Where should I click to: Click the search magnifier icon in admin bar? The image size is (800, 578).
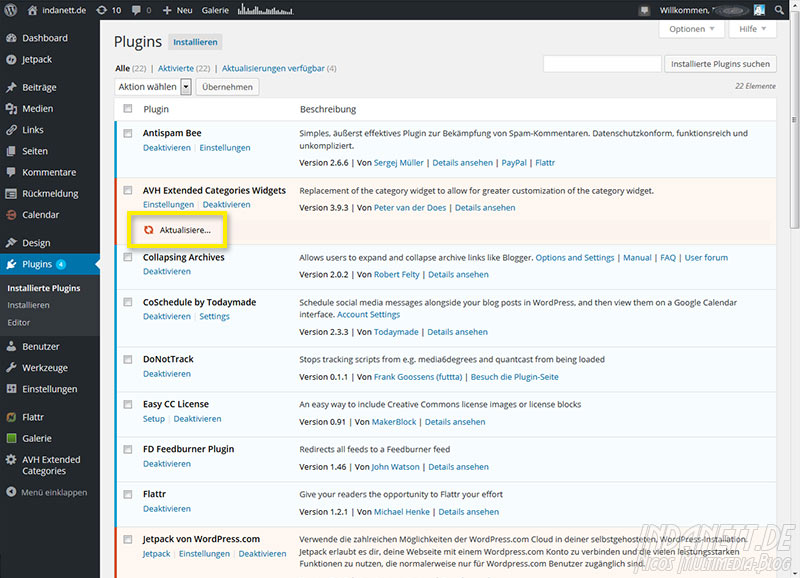pyautogui.click(x=779, y=10)
